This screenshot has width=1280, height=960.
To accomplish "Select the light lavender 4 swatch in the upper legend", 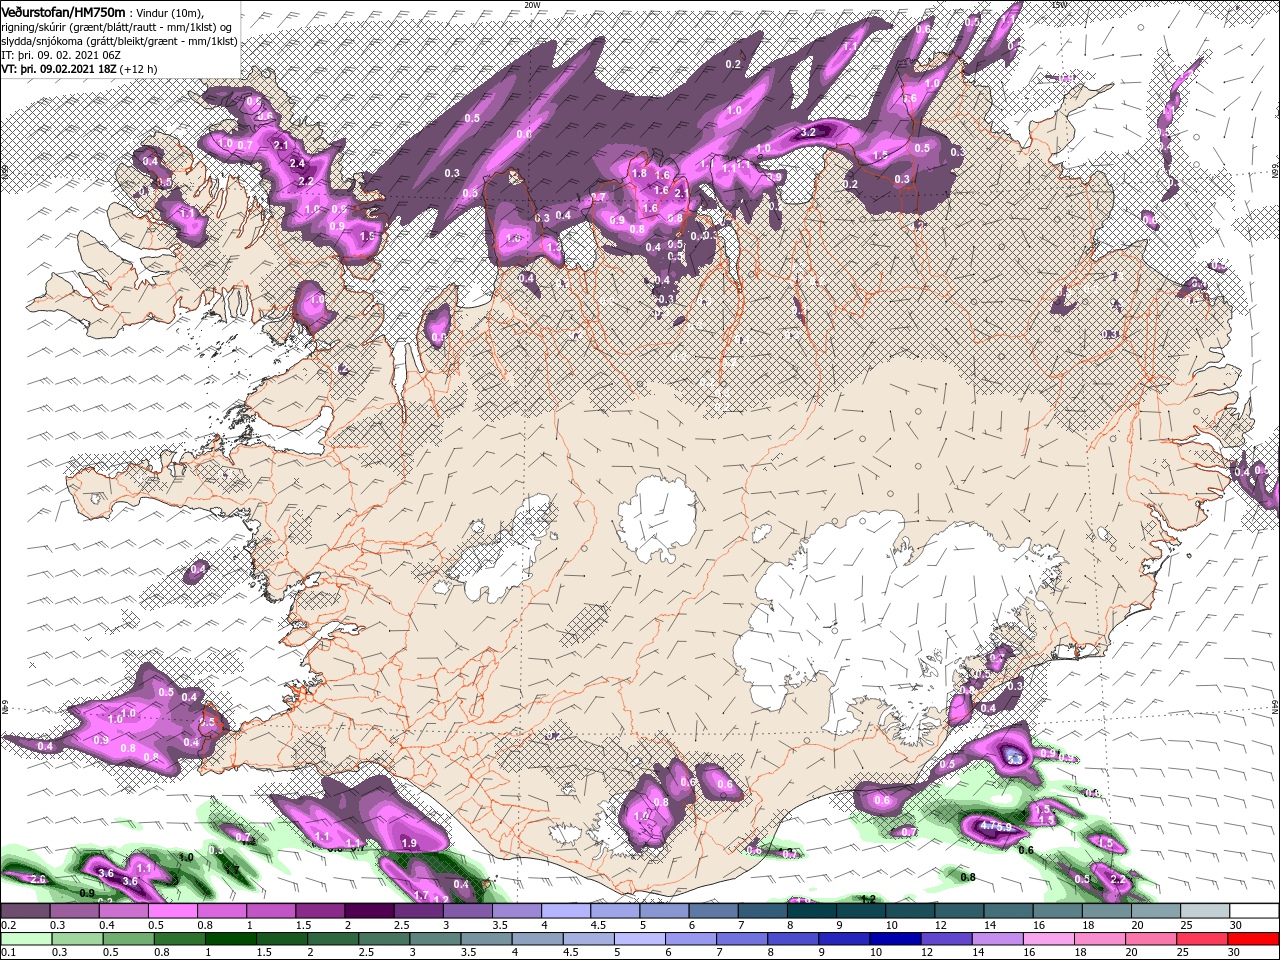I will point(566,911).
